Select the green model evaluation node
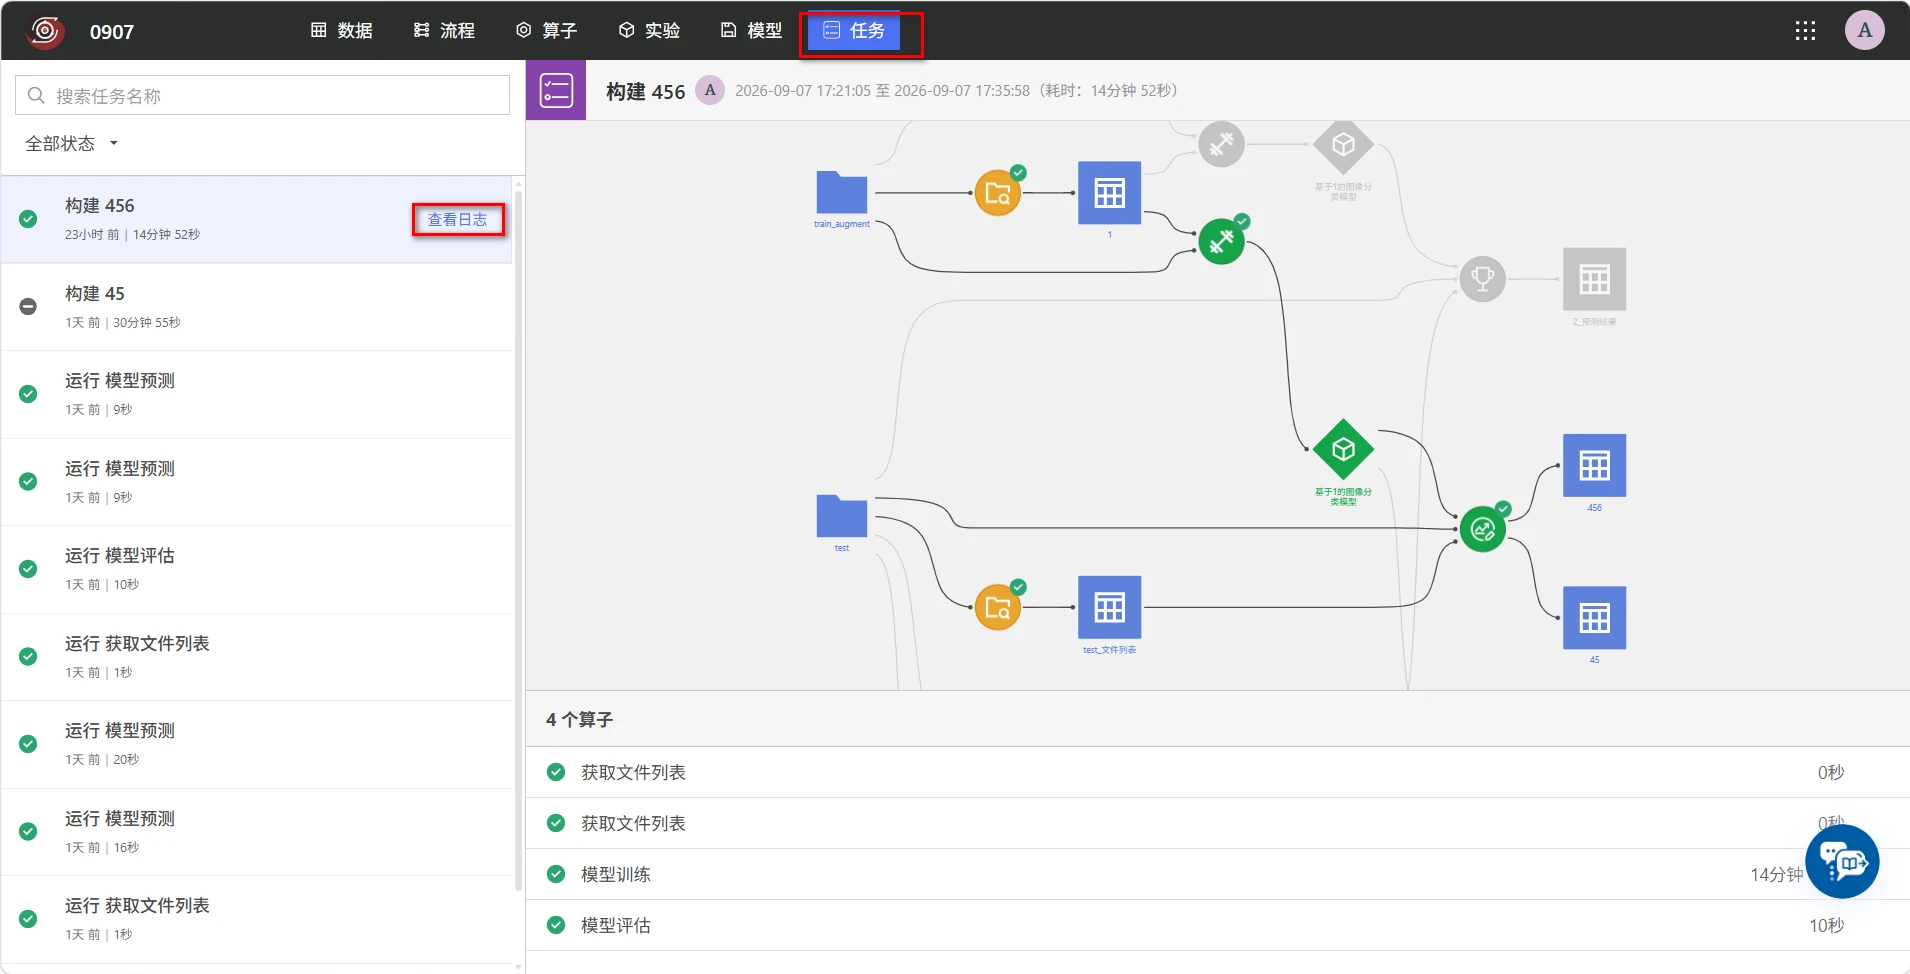Image resolution: width=1910 pixels, height=974 pixels. tap(1483, 529)
